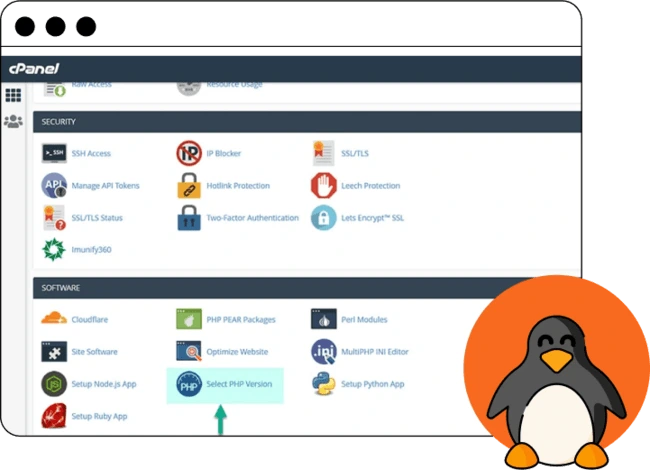The image size is (650, 470).
Task: Open the Optimize Website icon
Action: point(189,351)
